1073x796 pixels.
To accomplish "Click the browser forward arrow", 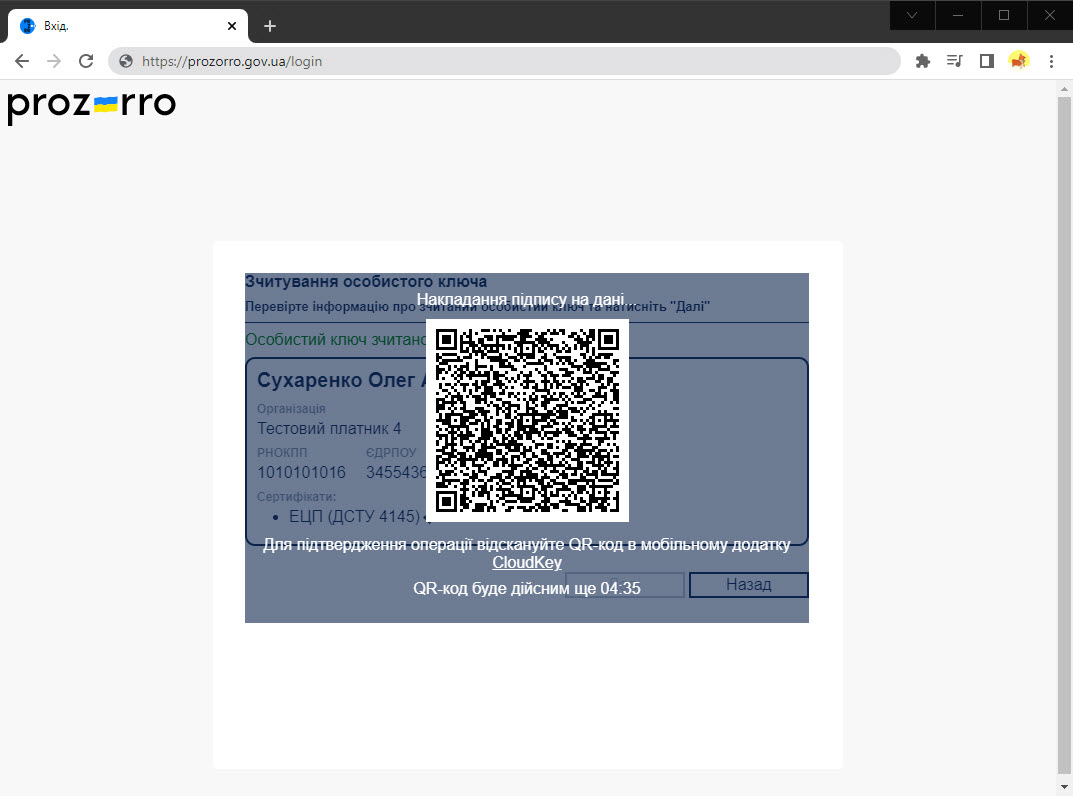I will [x=54, y=62].
